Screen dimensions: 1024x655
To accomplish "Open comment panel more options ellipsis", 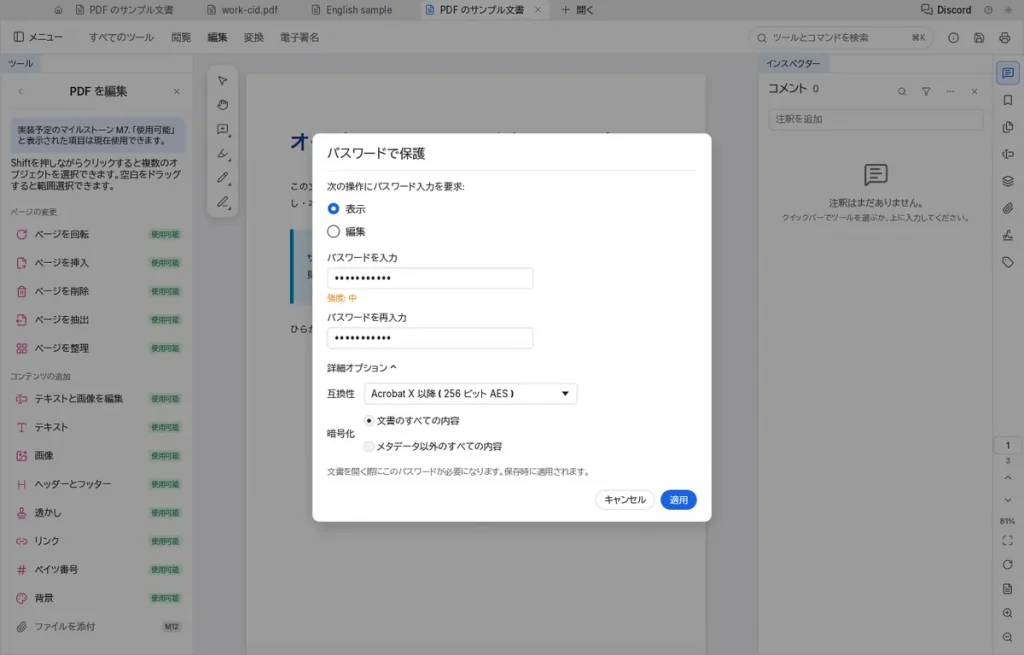I will tap(950, 91).
